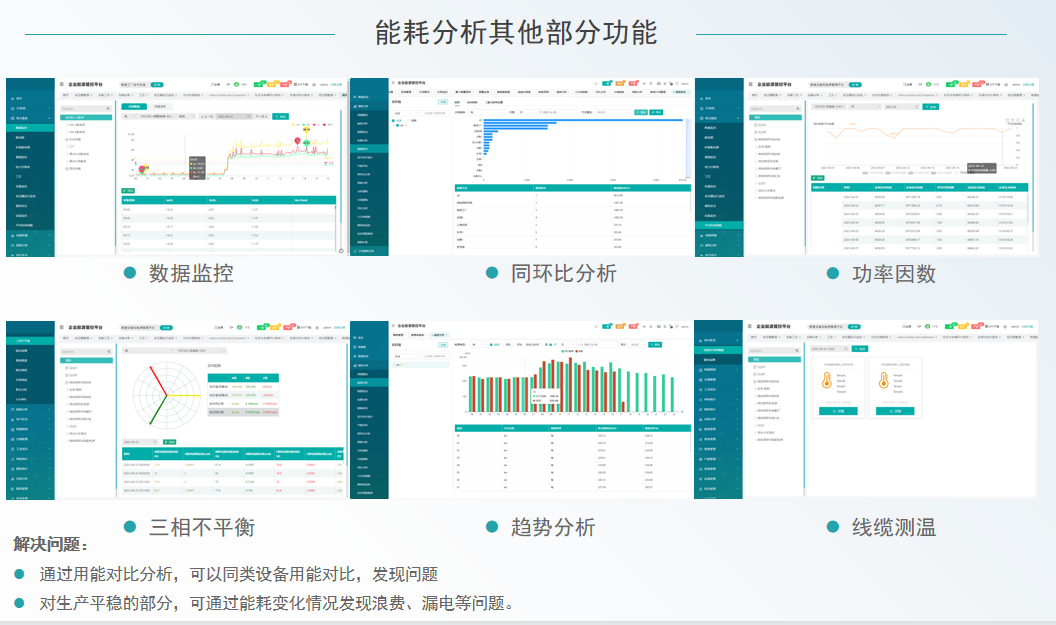Click the hamburger menu icon beside 企业能源管控平台
1056x625 pixels.
60,85
